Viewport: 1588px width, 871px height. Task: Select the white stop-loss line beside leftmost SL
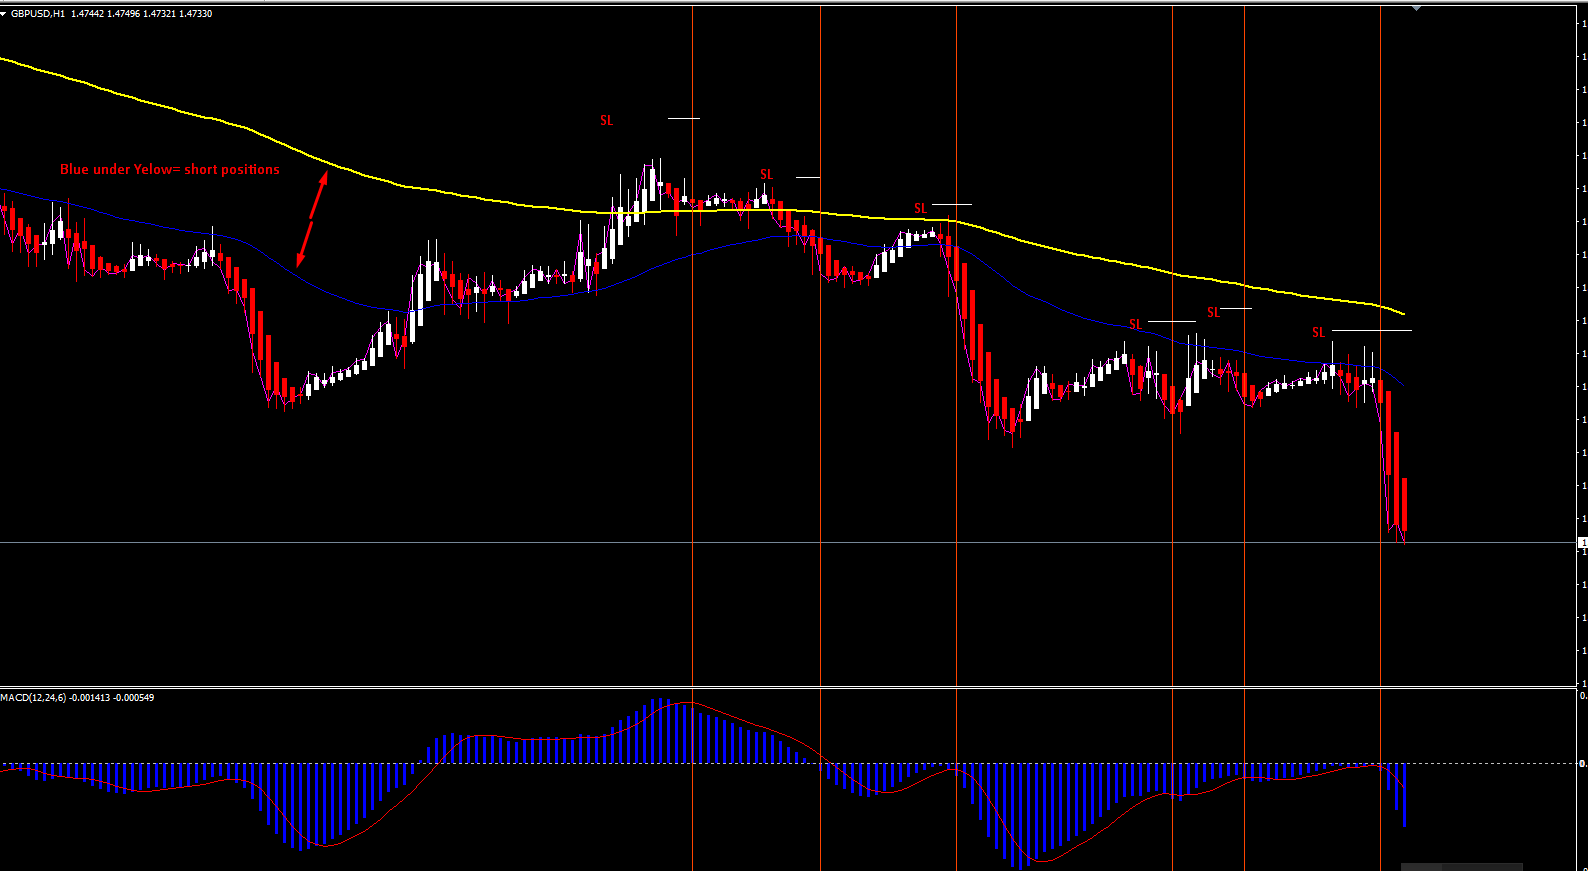[684, 118]
